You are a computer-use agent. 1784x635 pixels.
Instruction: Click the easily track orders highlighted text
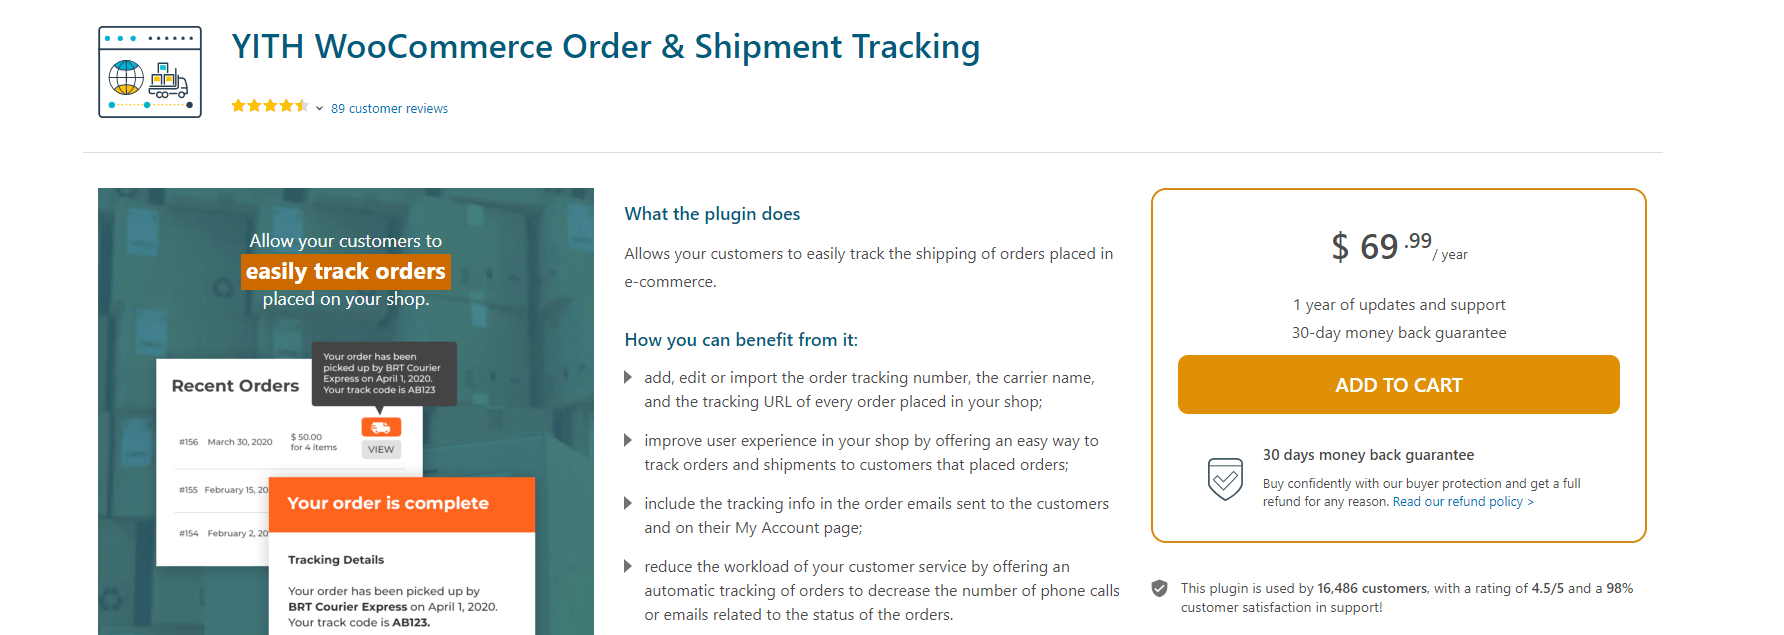pos(345,271)
